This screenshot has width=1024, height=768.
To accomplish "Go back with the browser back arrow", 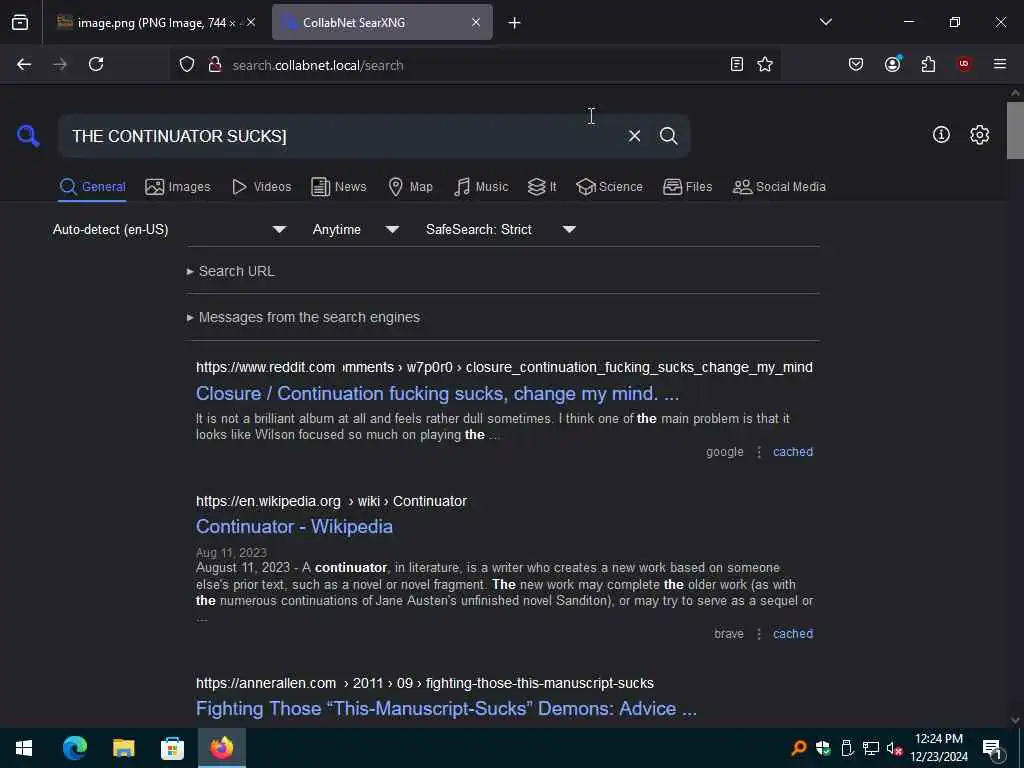I will 24,64.
